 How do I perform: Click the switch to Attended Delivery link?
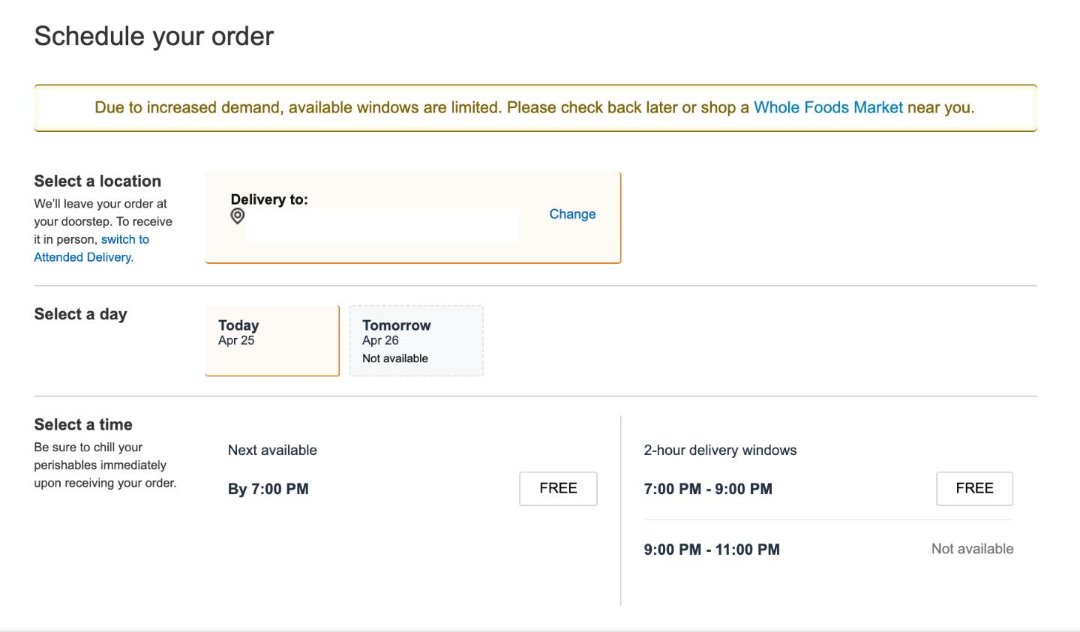click(91, 248)
